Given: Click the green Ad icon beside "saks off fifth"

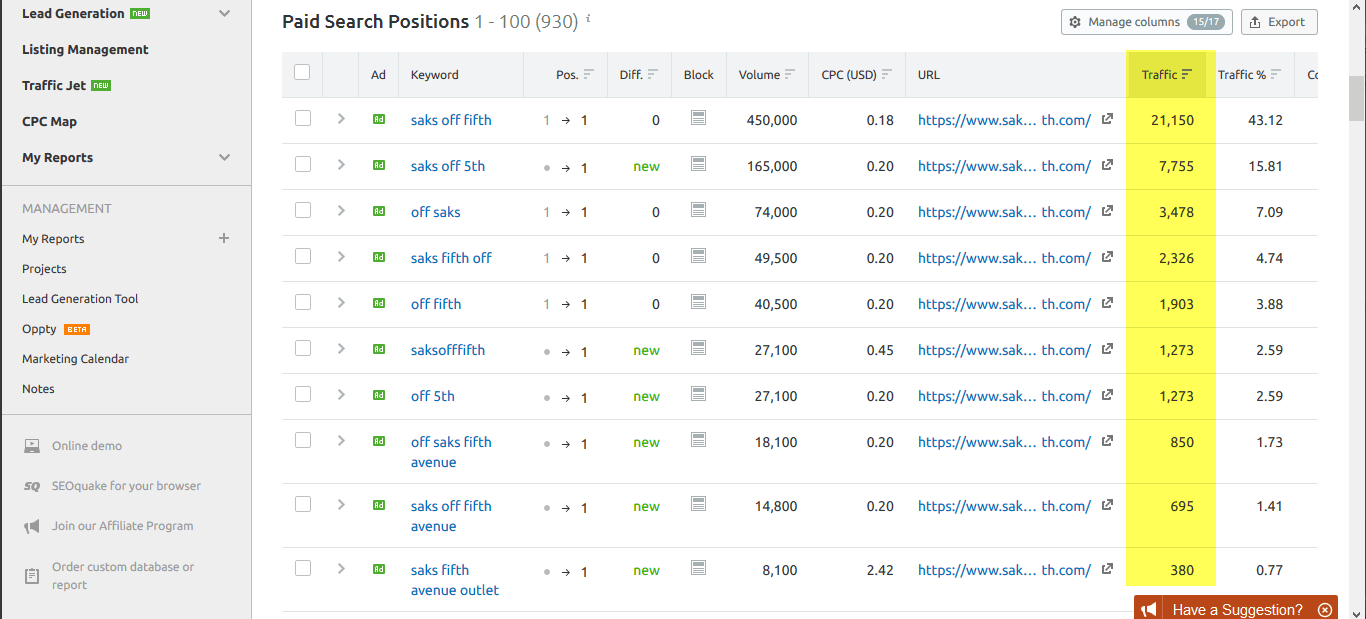Looking at the screenshot, I should point(380,119).
